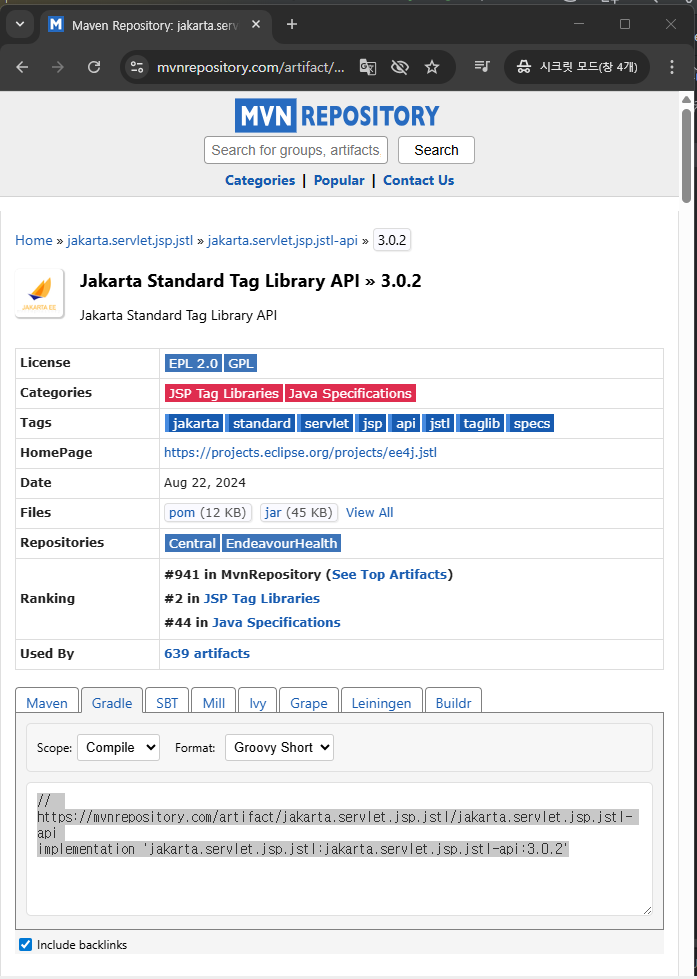Click the 3.0.2 version breadcrumb badge

[x=392, y=240]
